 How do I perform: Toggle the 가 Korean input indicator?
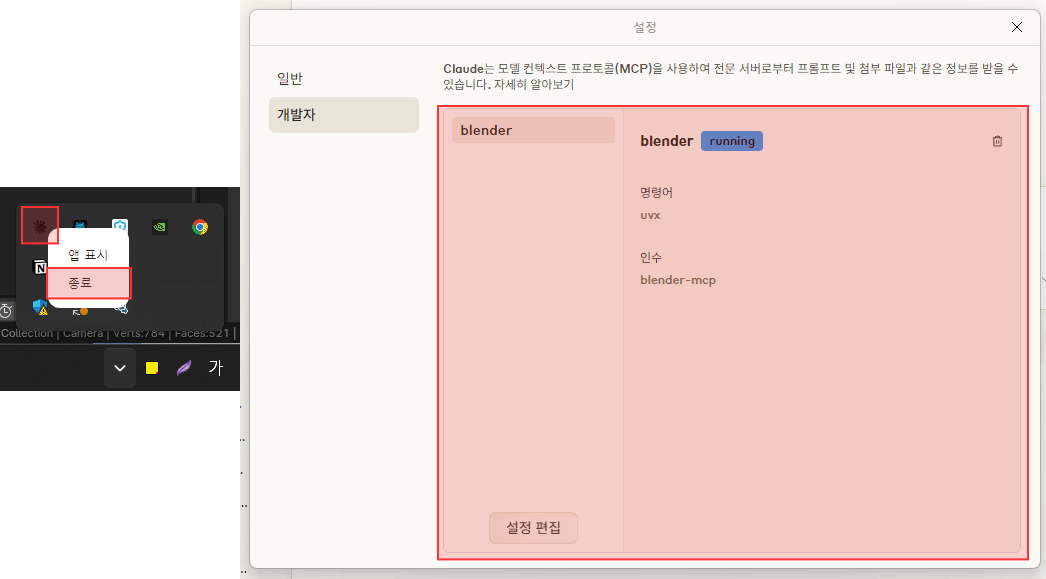[215, 368]
